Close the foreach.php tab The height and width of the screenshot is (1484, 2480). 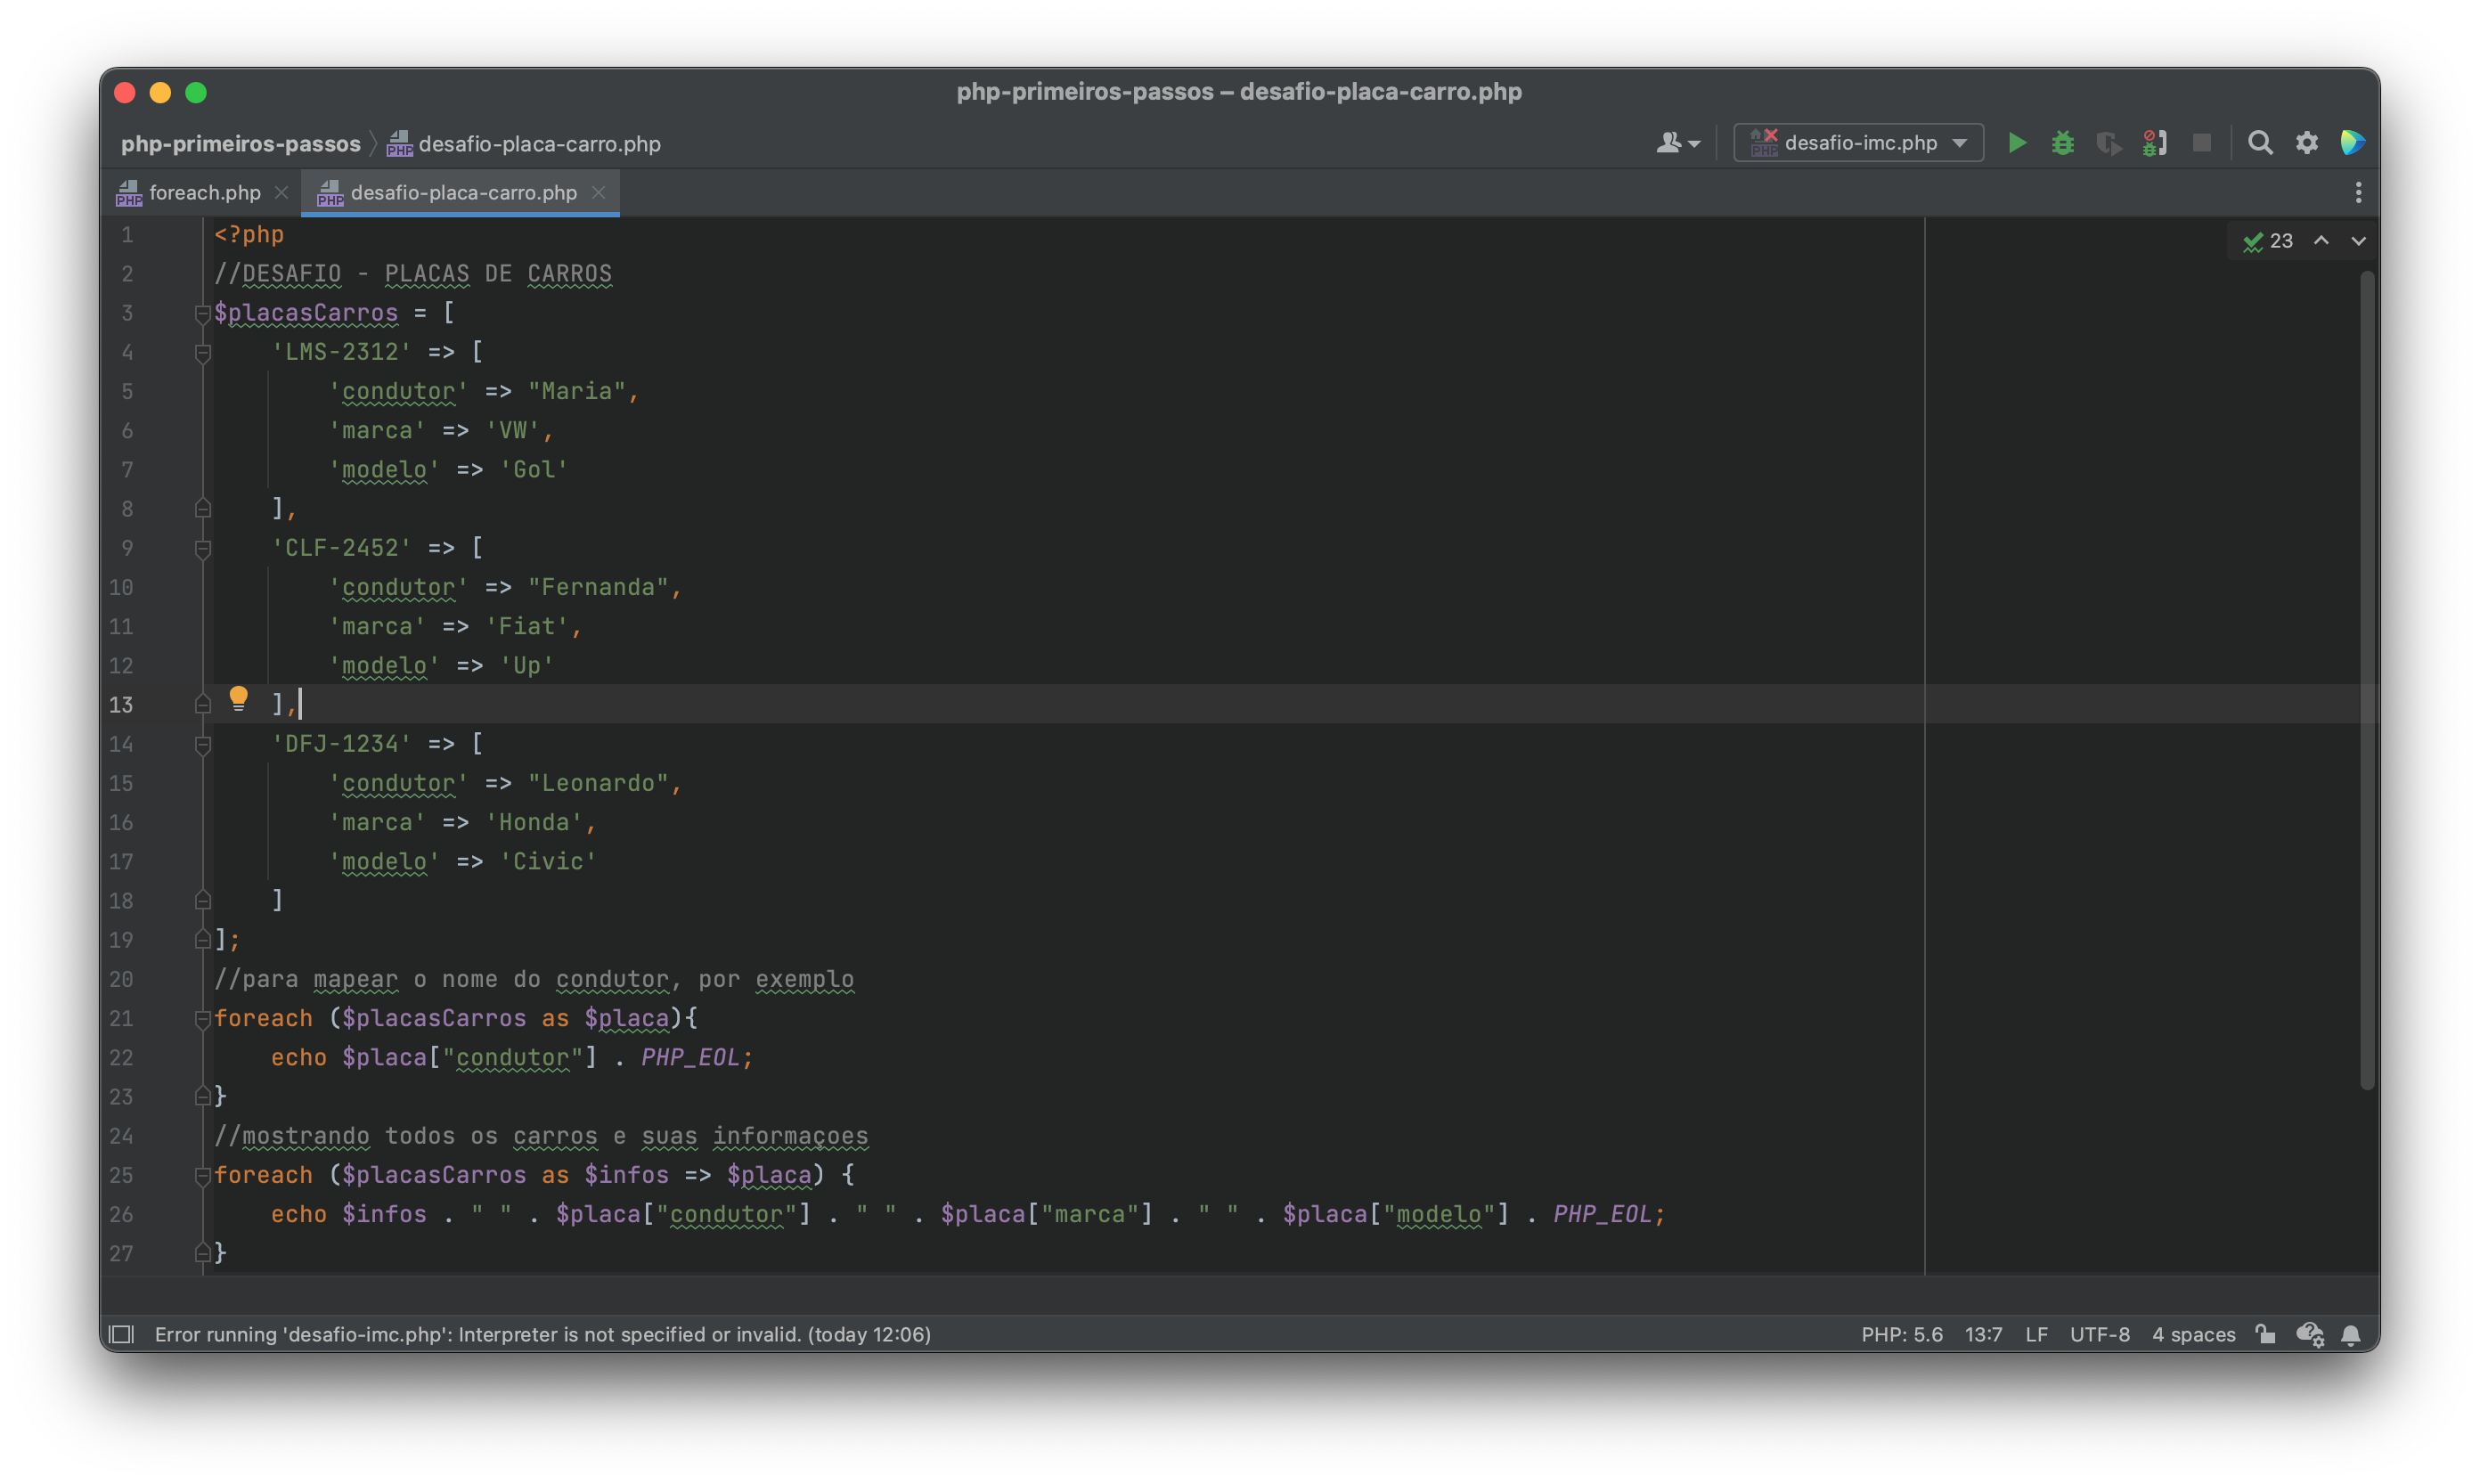(x=282, y=192)
